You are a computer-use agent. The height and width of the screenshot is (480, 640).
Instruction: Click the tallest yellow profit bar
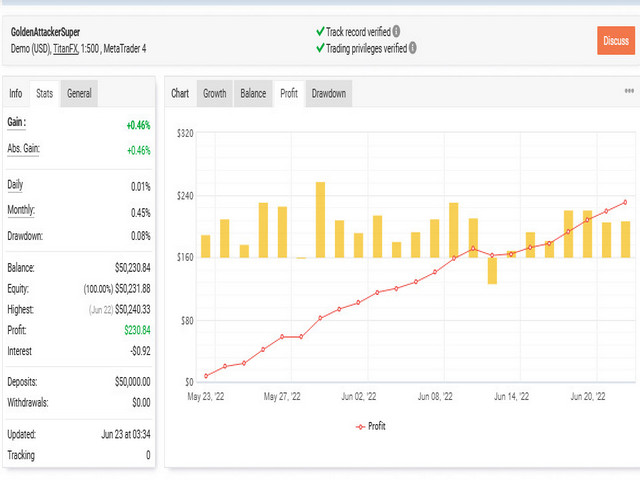tap(320, 220)
